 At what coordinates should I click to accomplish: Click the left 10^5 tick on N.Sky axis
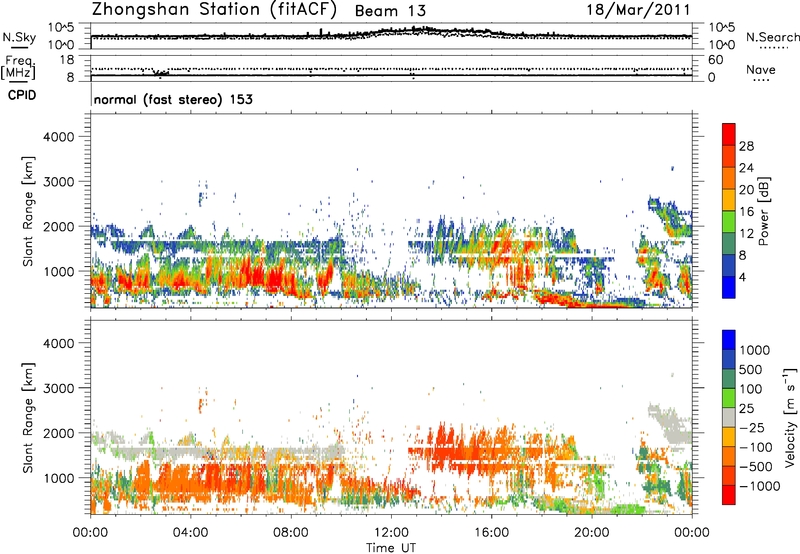(x=61, y=28)
